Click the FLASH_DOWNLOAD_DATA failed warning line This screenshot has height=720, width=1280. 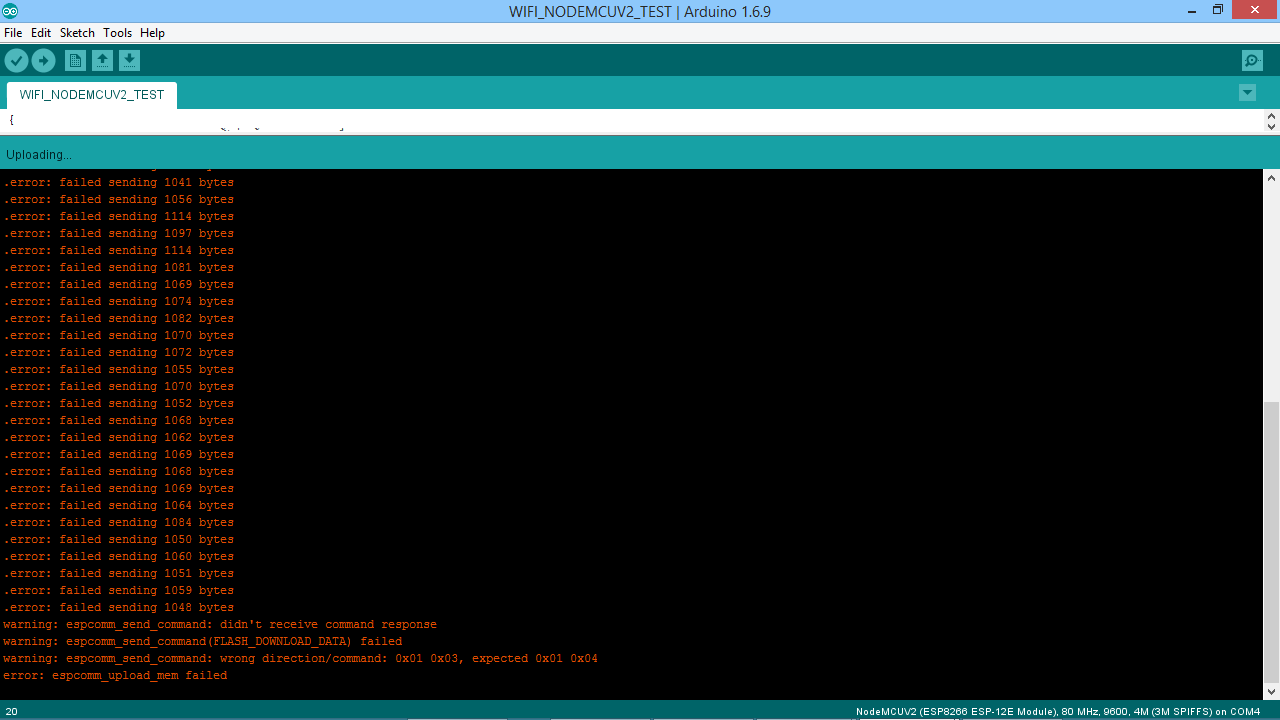202,642
